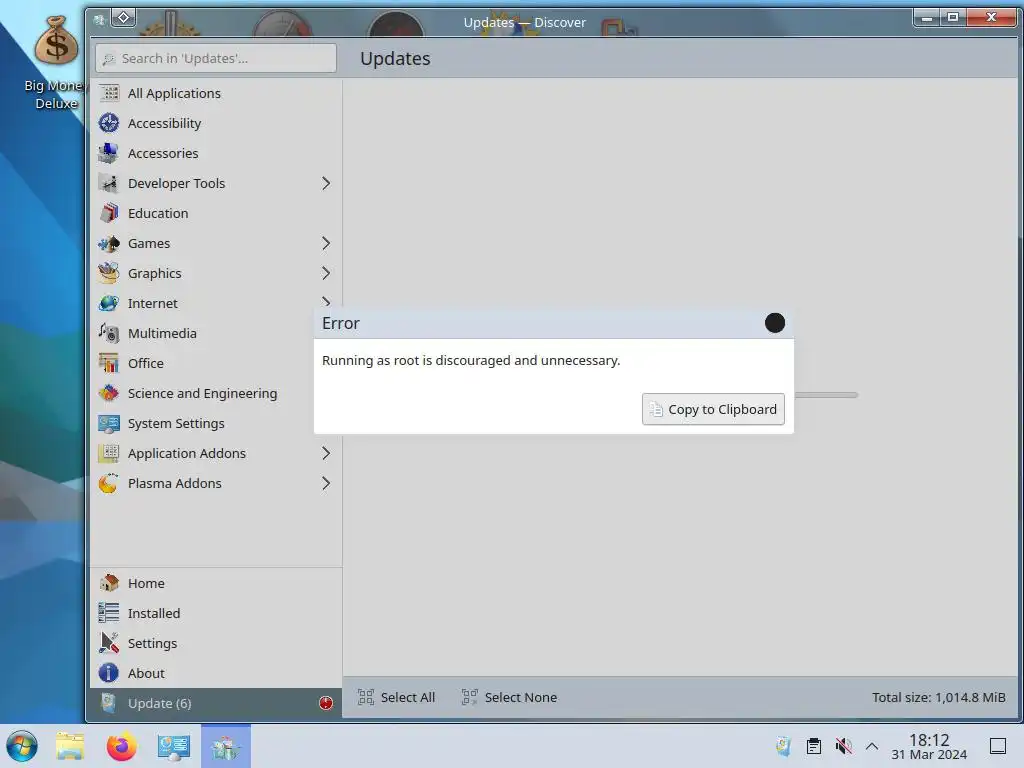Click the Installed list icon
Screen dimensions: 1024x768
click(x=109, y=613)
